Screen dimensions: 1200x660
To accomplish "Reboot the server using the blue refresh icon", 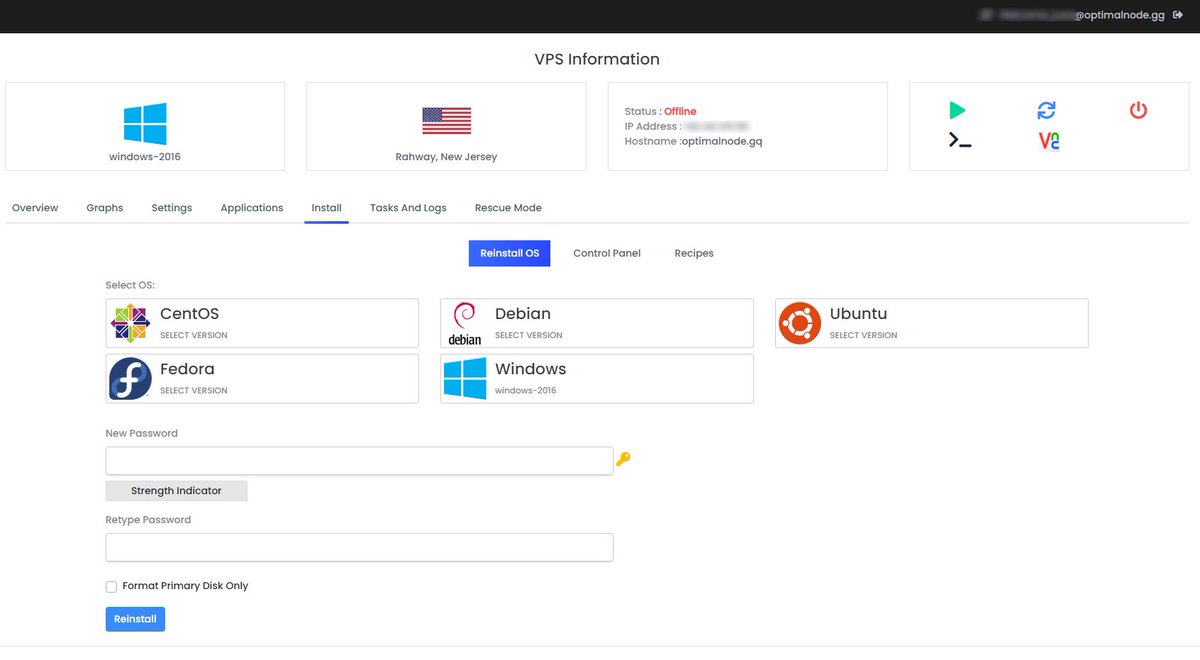I will tap(1047, 110).
